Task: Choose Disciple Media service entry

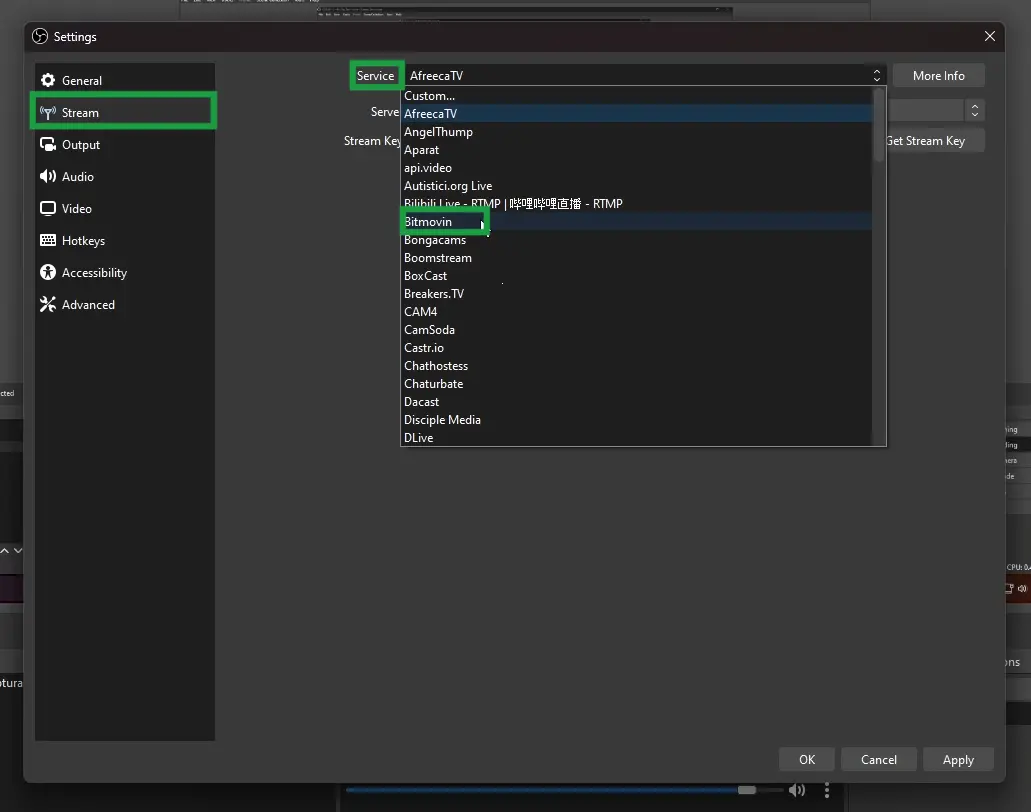Action: (x=636, y=419)
